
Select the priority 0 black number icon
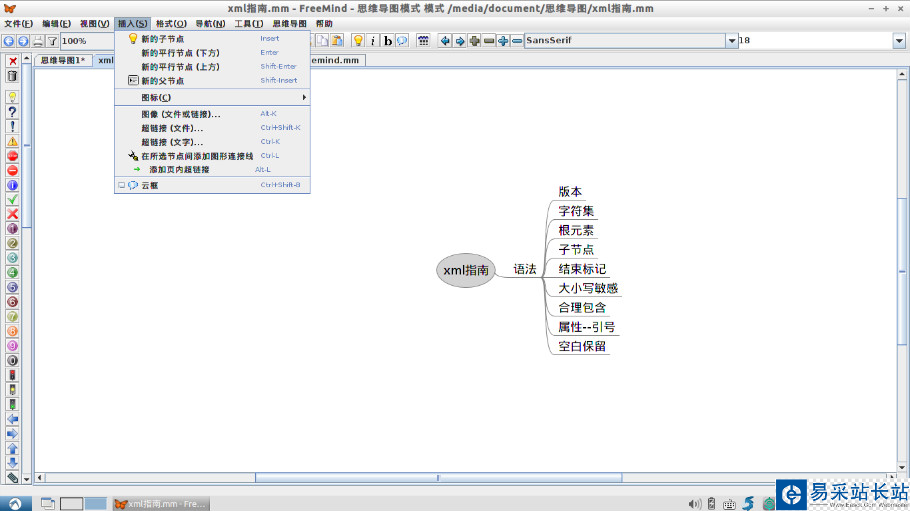click(x=12, y=360)
